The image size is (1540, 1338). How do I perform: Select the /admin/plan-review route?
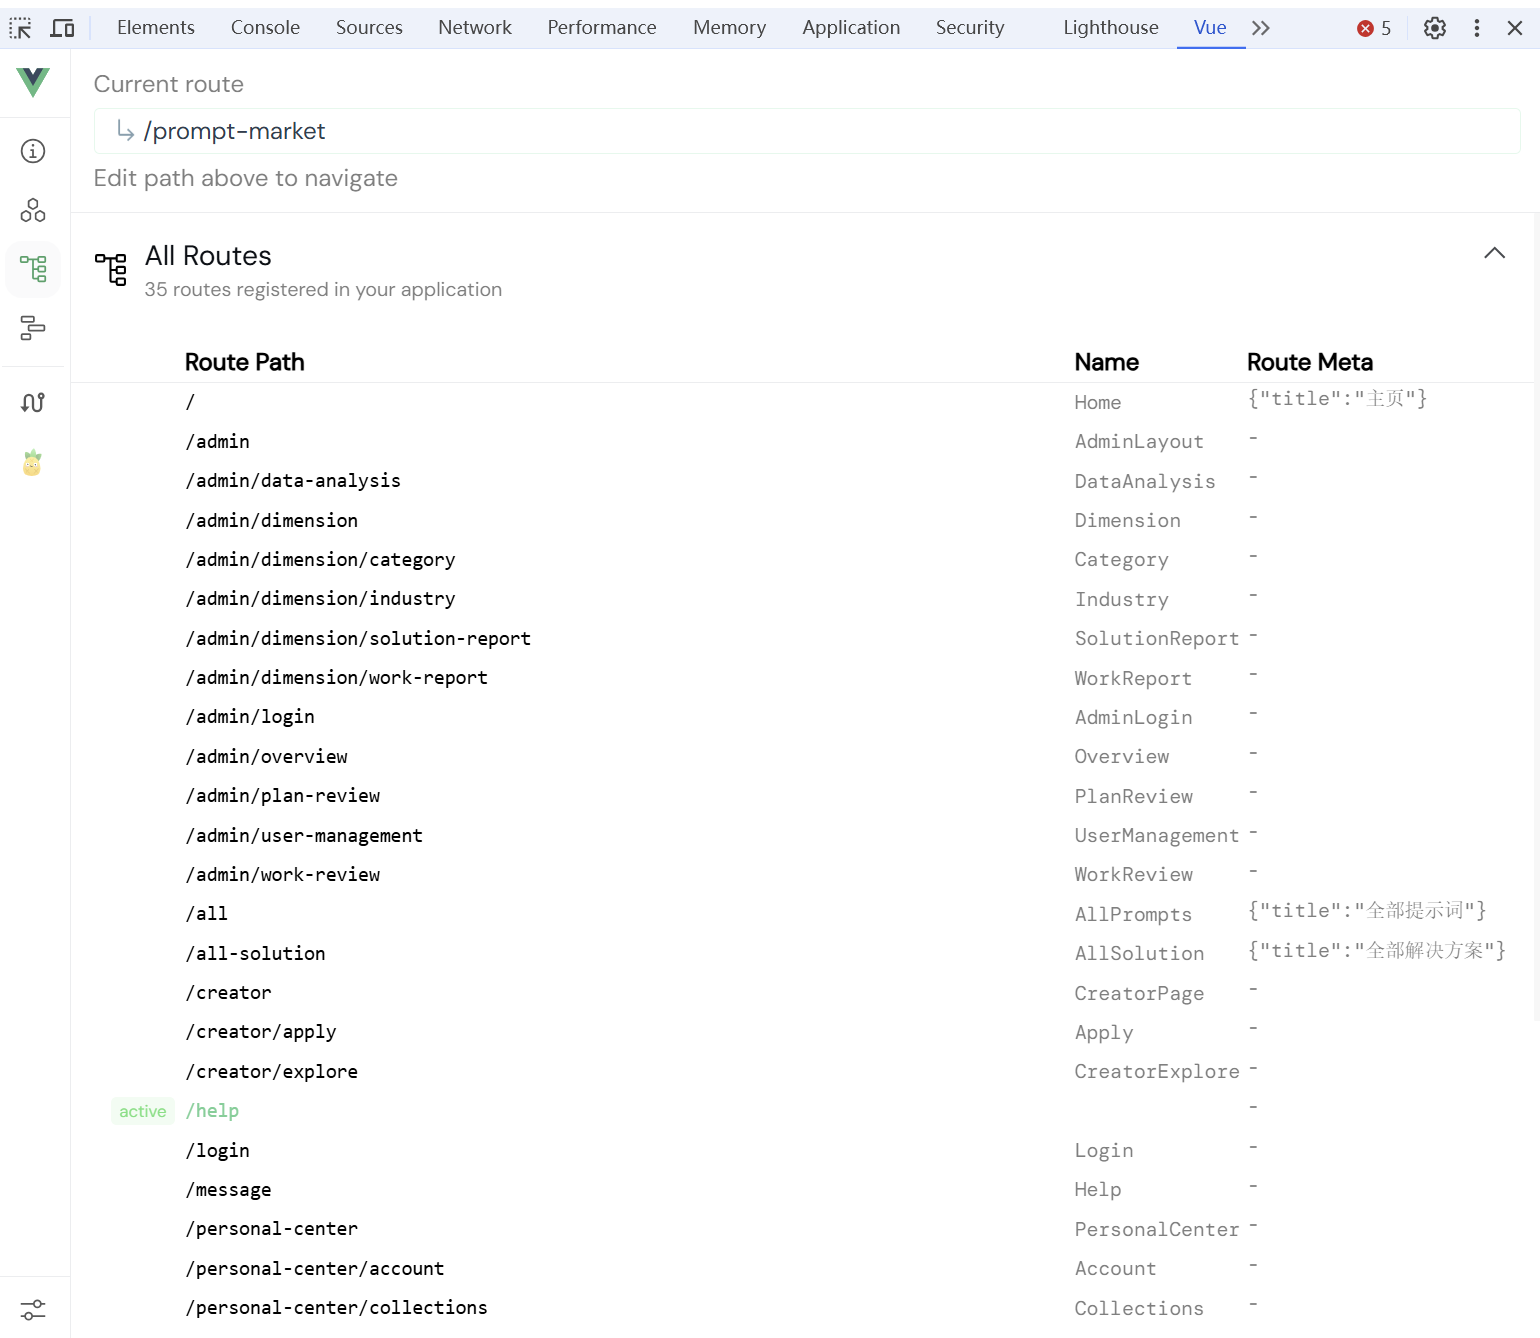283,796
